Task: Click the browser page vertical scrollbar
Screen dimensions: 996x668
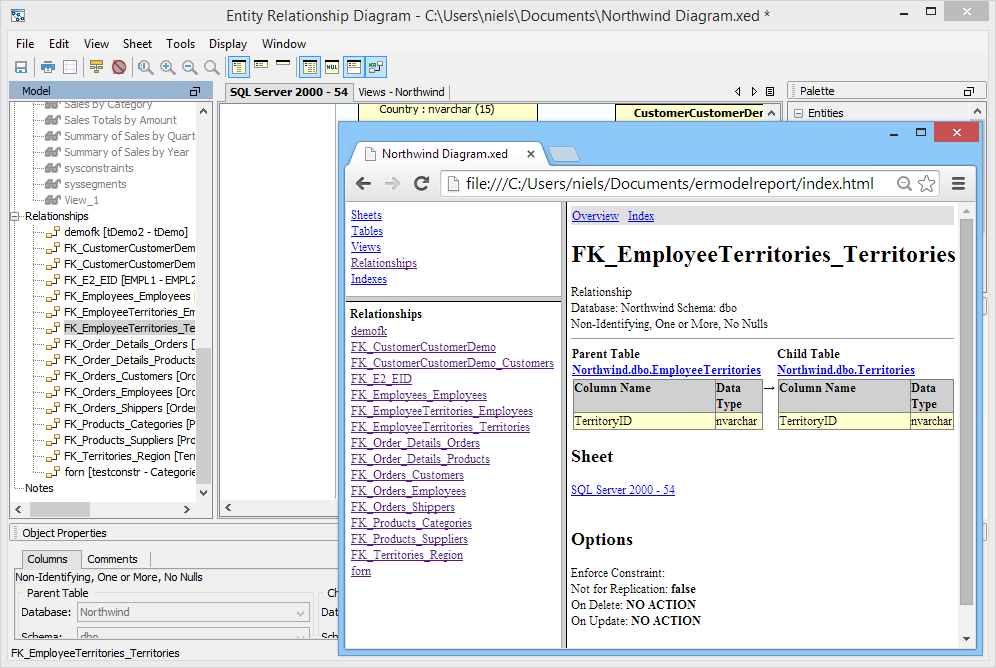Action: tap(966, 412)
